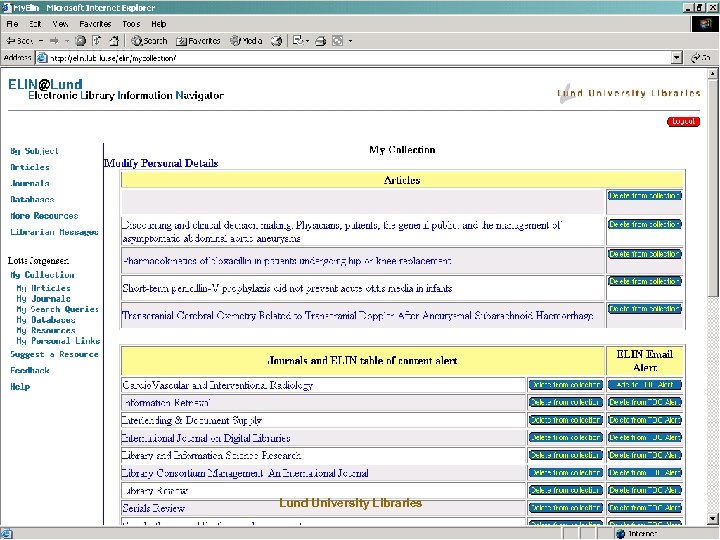720x540 pixels.
Task: Open International Journal on Digital Libraries
Action: coord(206,438)
